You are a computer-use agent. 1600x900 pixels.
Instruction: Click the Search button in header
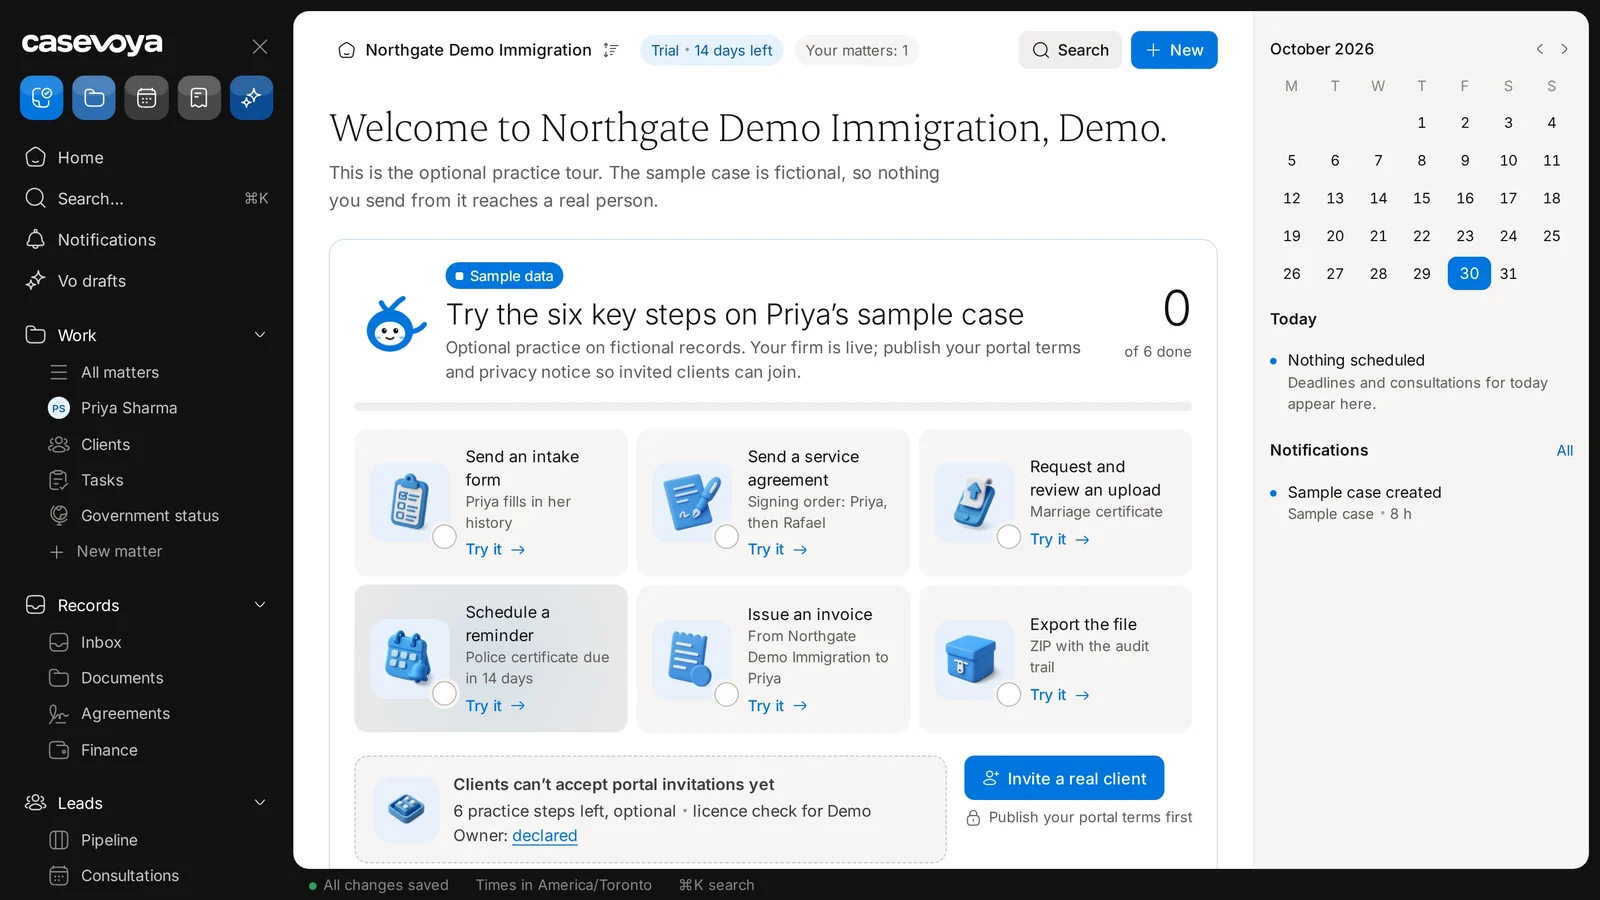click(1071, 50)
